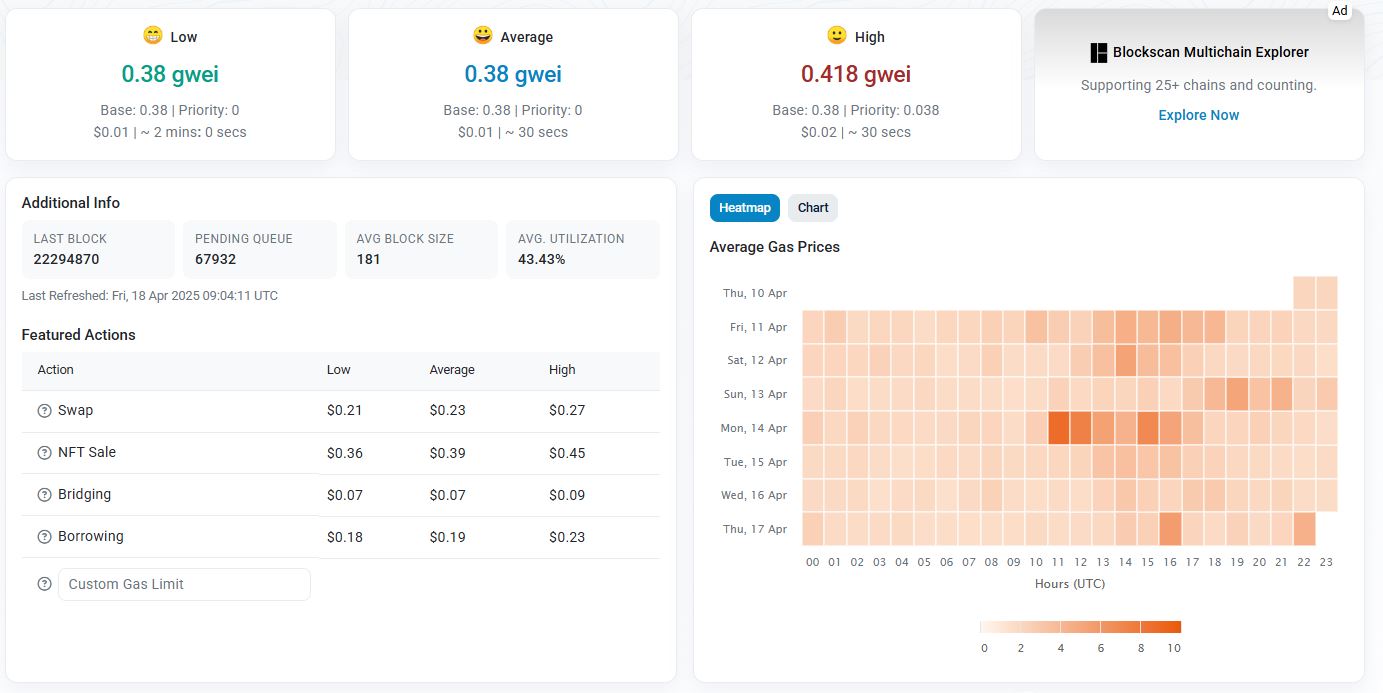Switch to the Chart tab
1383x693 pixels.
[x=813, y=208]
